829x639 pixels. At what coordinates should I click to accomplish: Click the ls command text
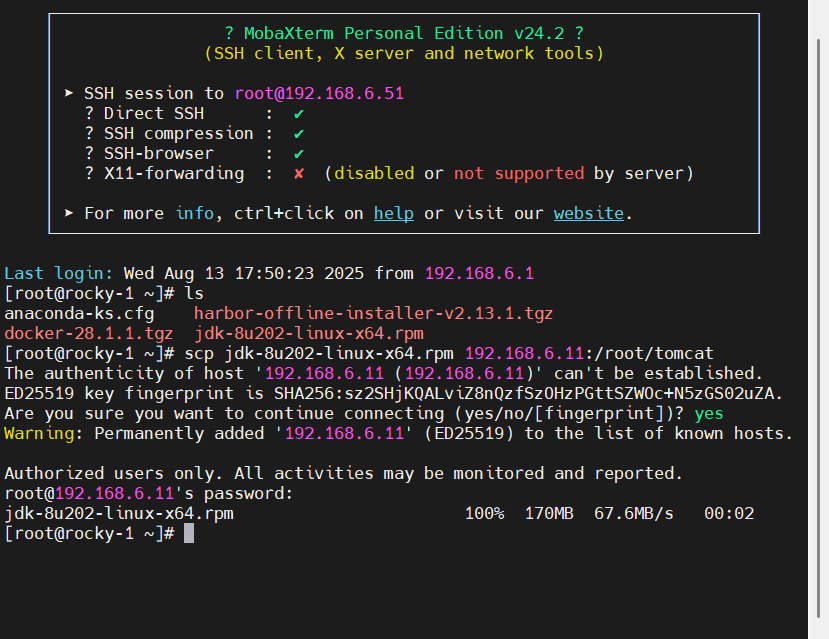(194, 293)
